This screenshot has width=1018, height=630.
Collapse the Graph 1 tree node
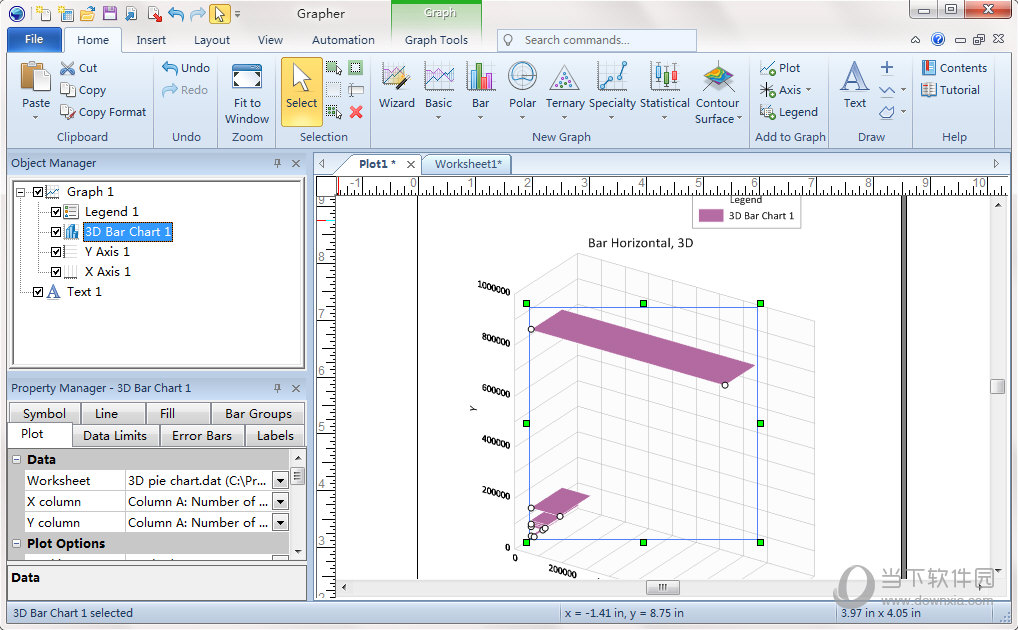click(21, 192)
